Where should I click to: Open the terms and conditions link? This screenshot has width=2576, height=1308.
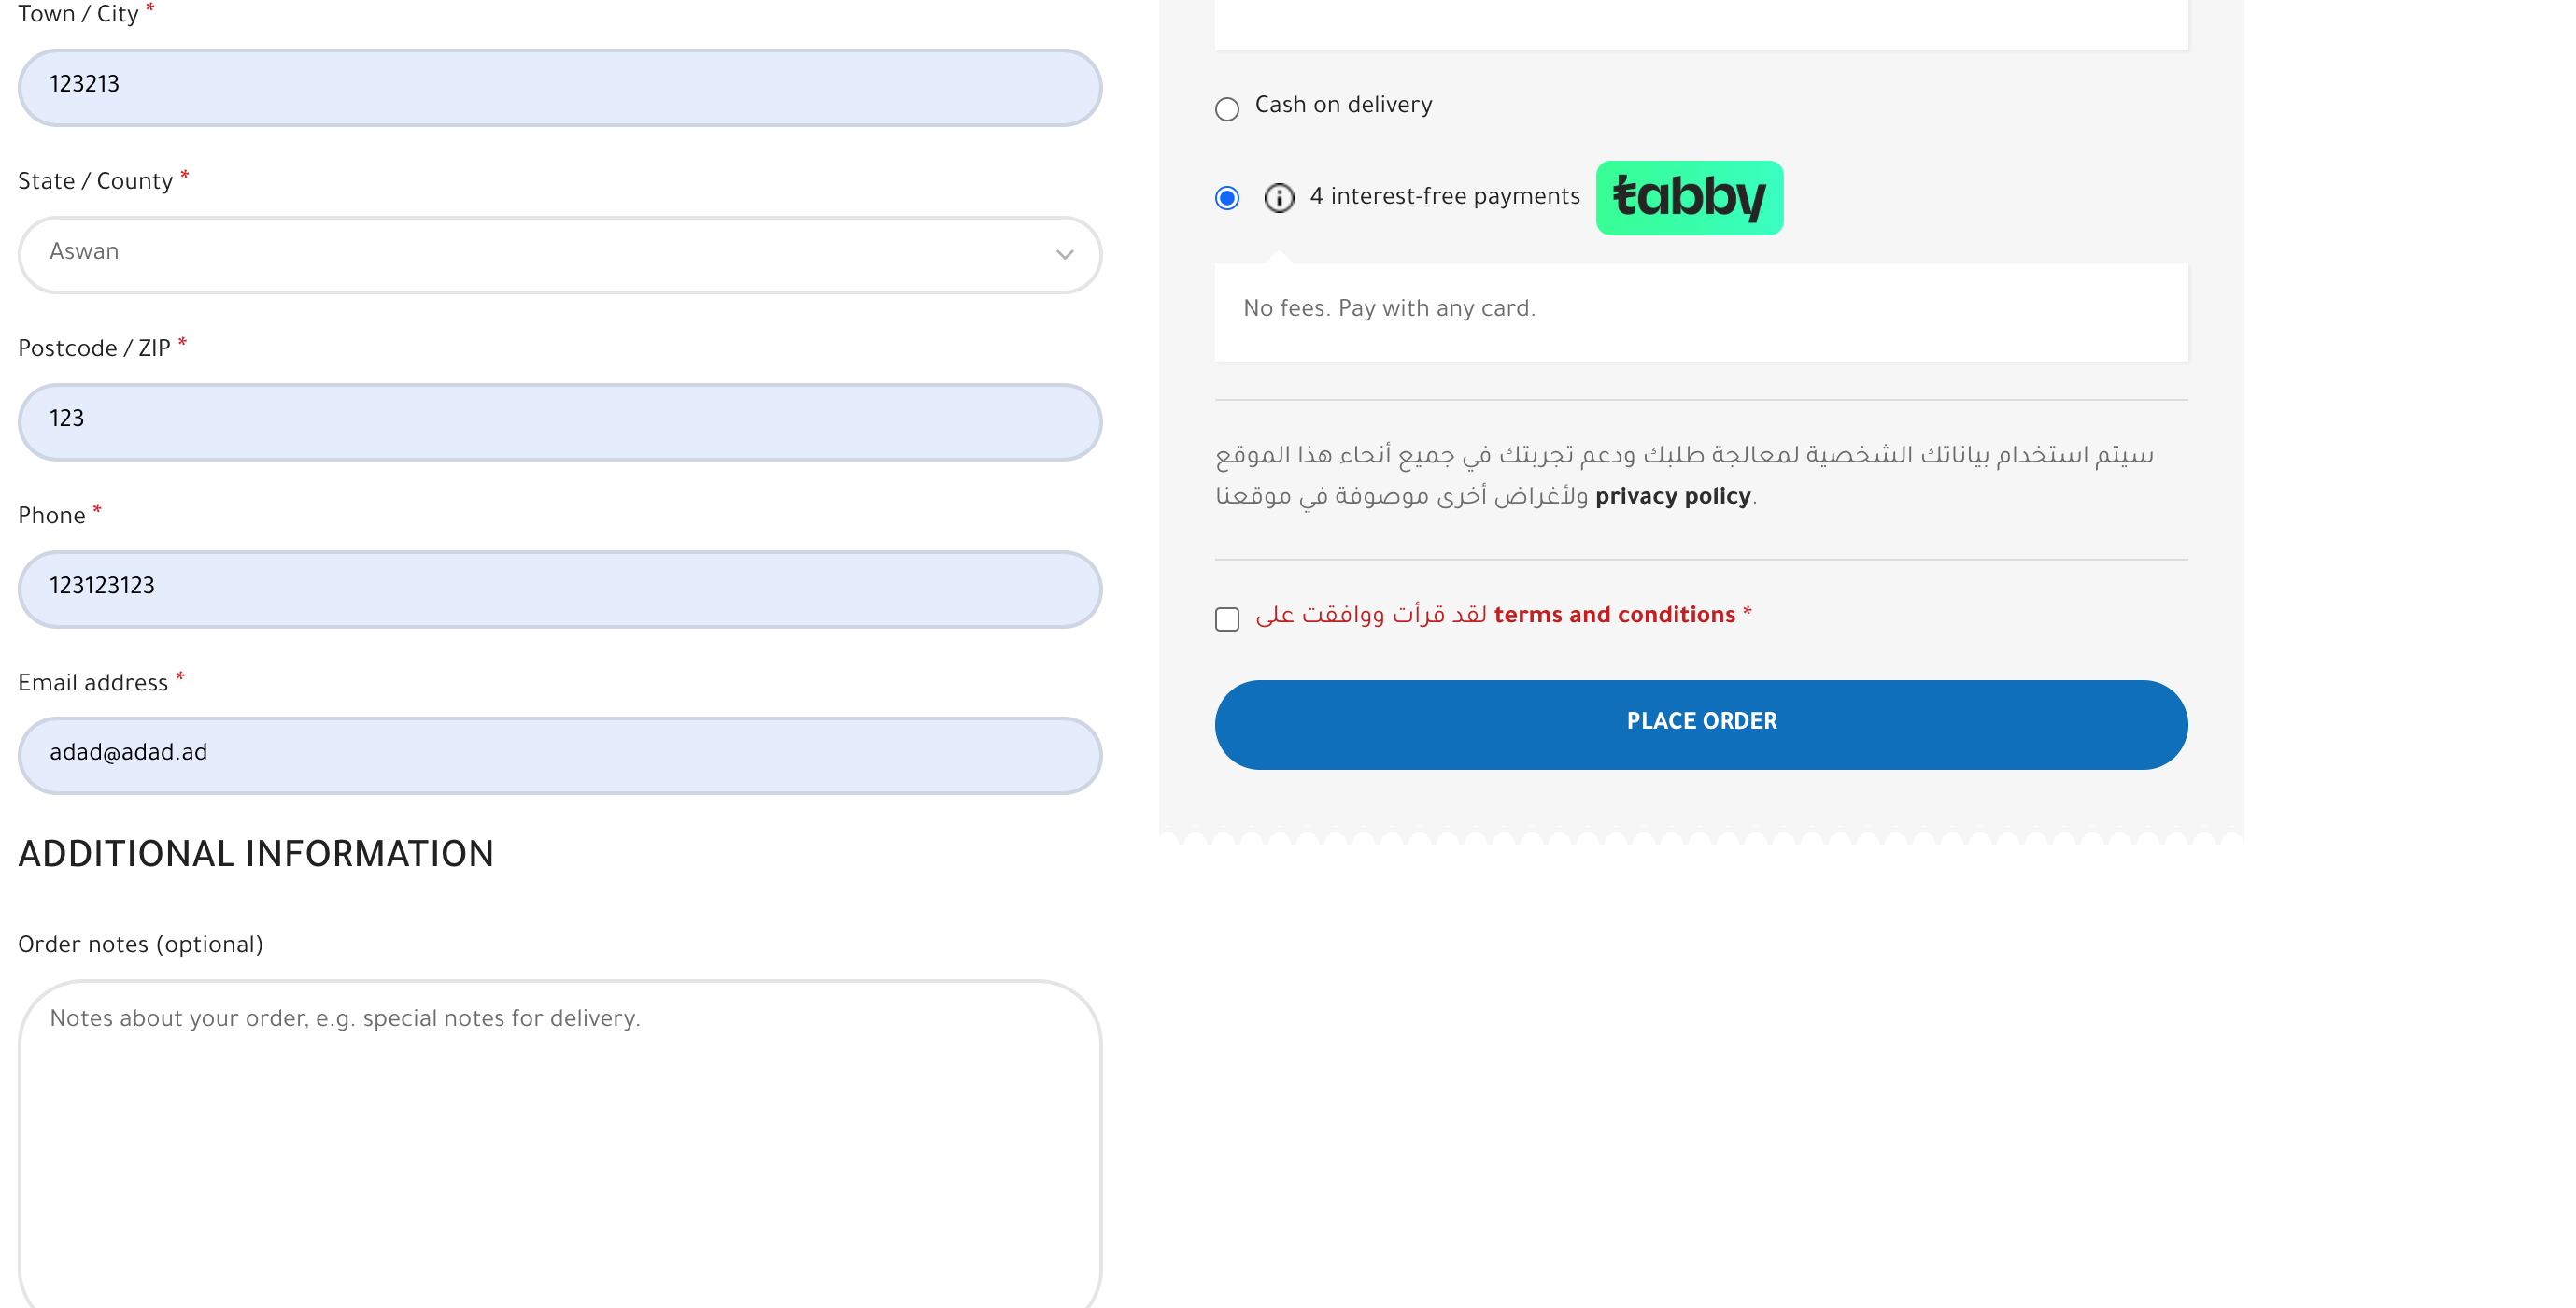1614,614
